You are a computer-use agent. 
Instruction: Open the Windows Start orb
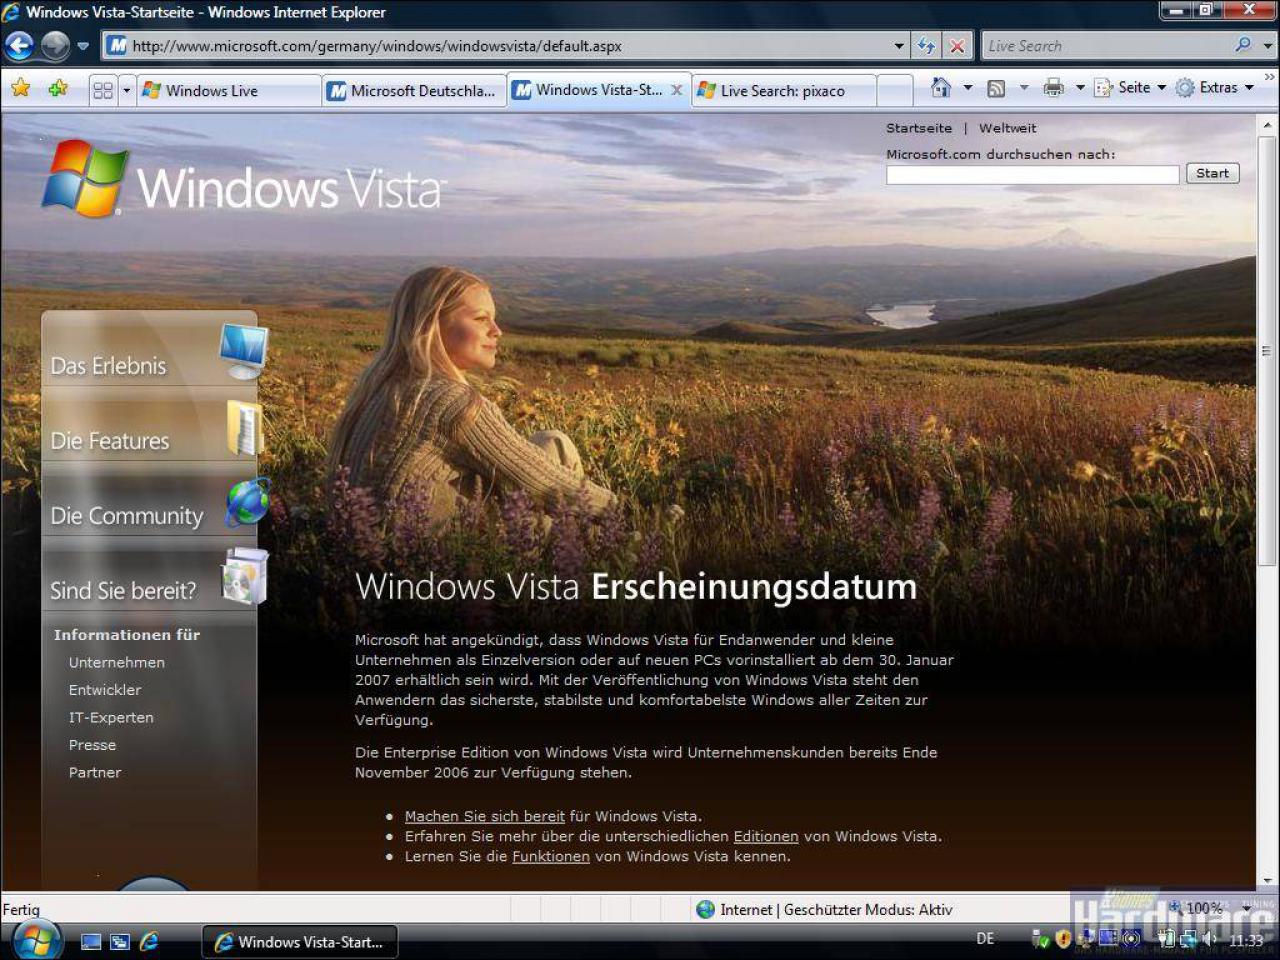click(x=37, y=941)
